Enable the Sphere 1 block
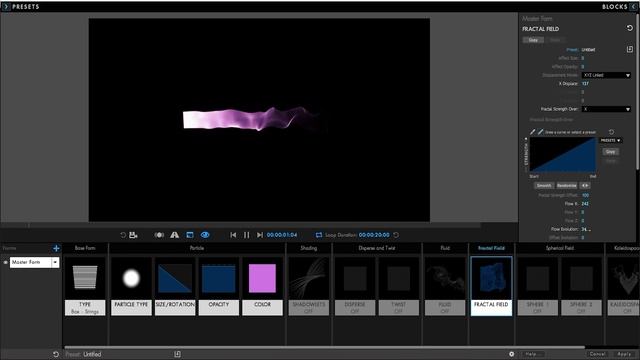 pos(538,286)
